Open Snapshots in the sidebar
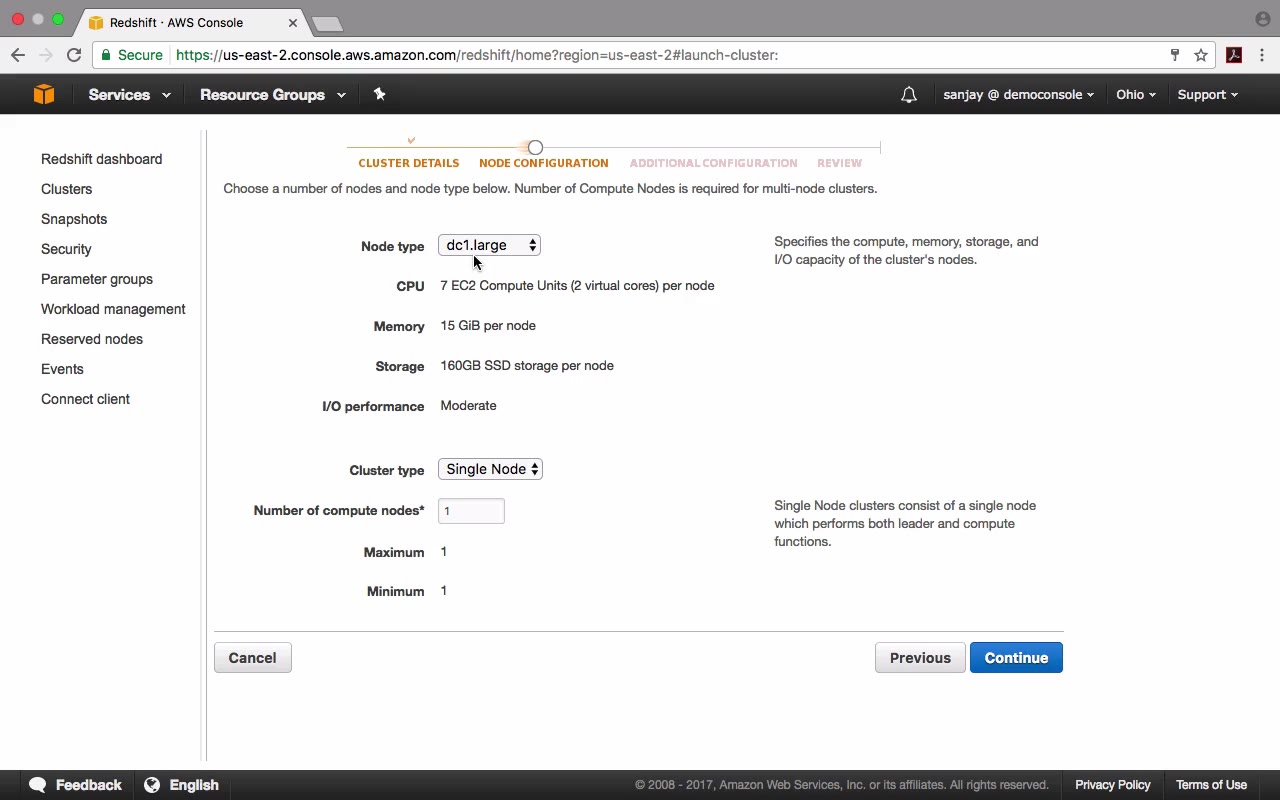 74,219
